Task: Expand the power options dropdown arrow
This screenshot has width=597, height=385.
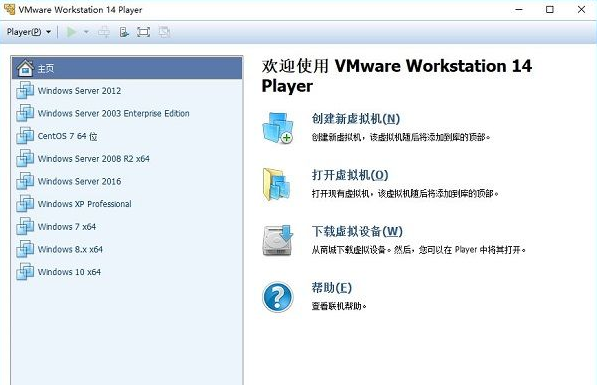Action: (x=86, y=32)
